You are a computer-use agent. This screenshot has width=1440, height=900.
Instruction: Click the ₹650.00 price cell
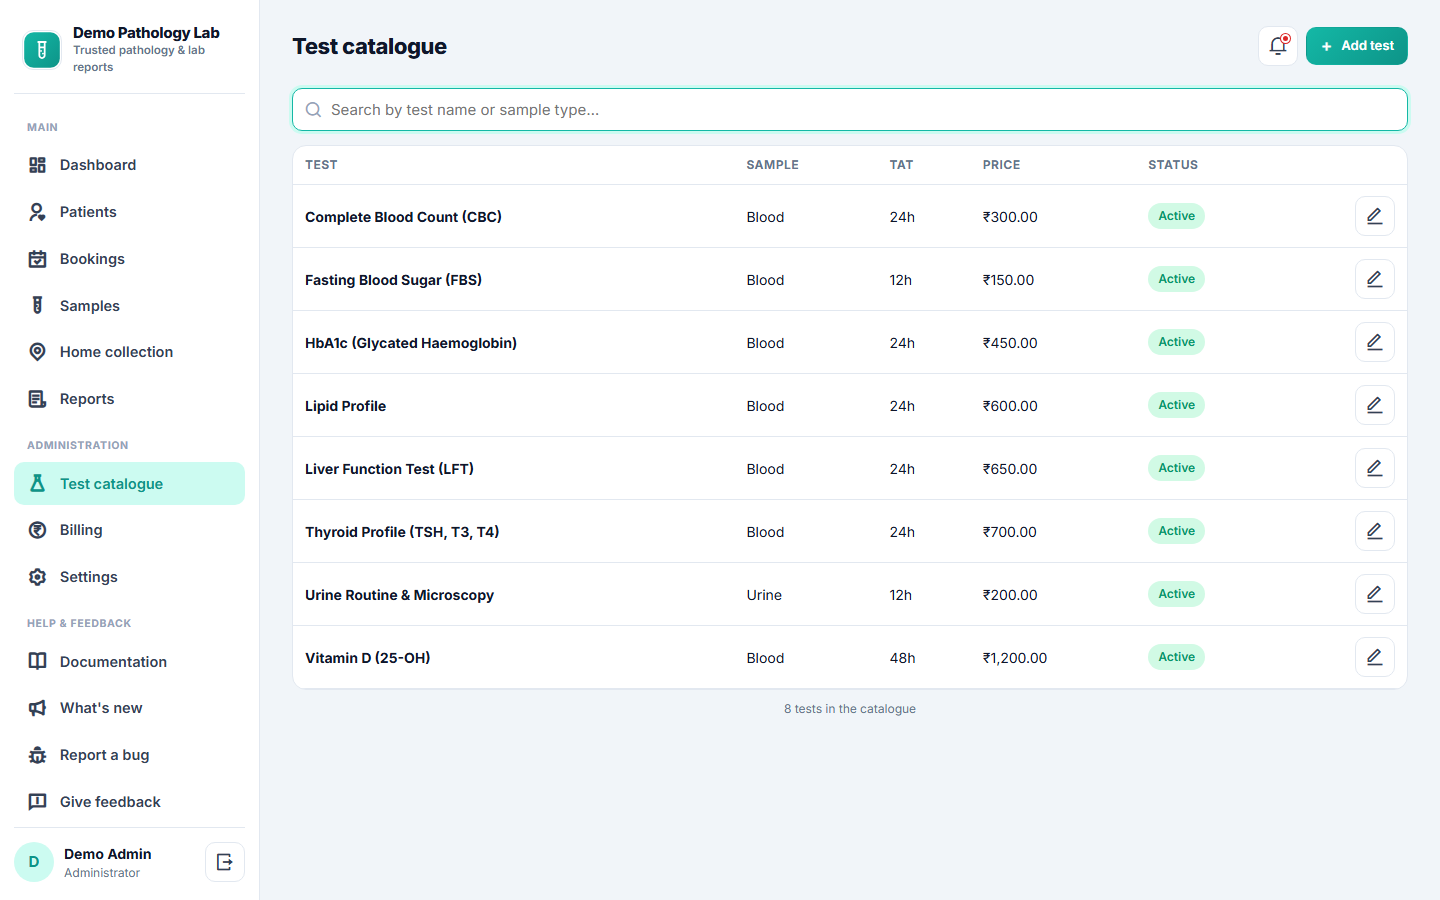[1010, 469]
